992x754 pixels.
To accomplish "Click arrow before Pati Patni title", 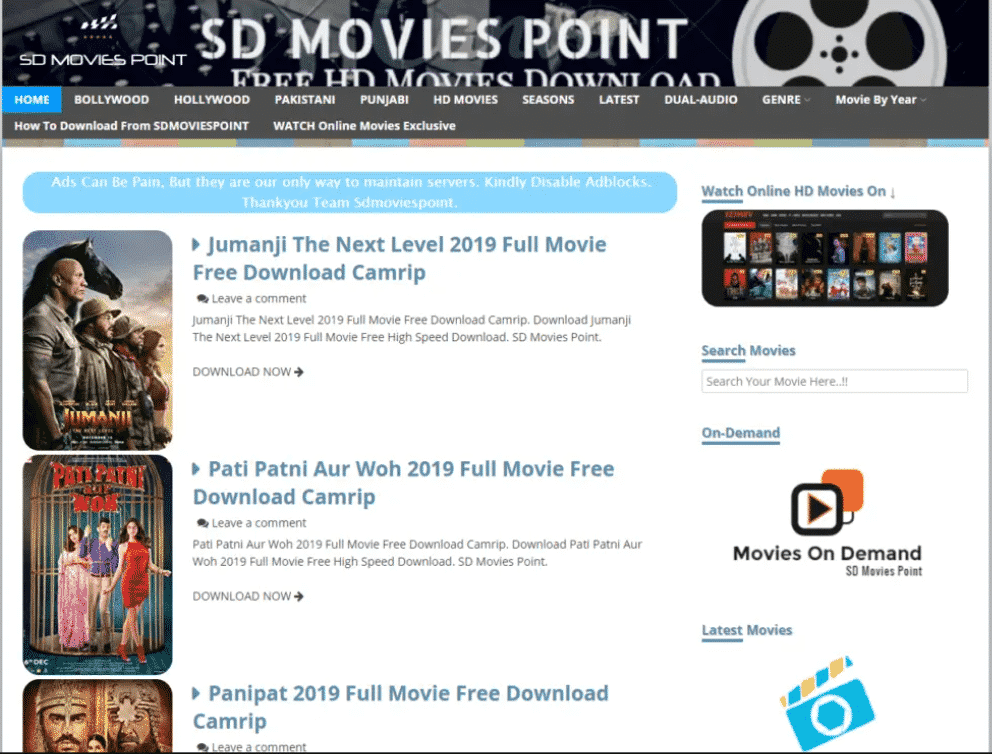I will (x=196, y=469).
